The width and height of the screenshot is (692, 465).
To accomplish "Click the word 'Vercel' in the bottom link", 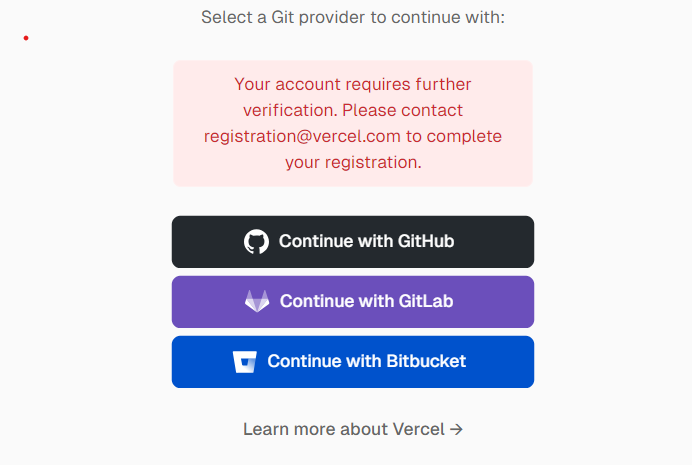I will tap(418, 429).
